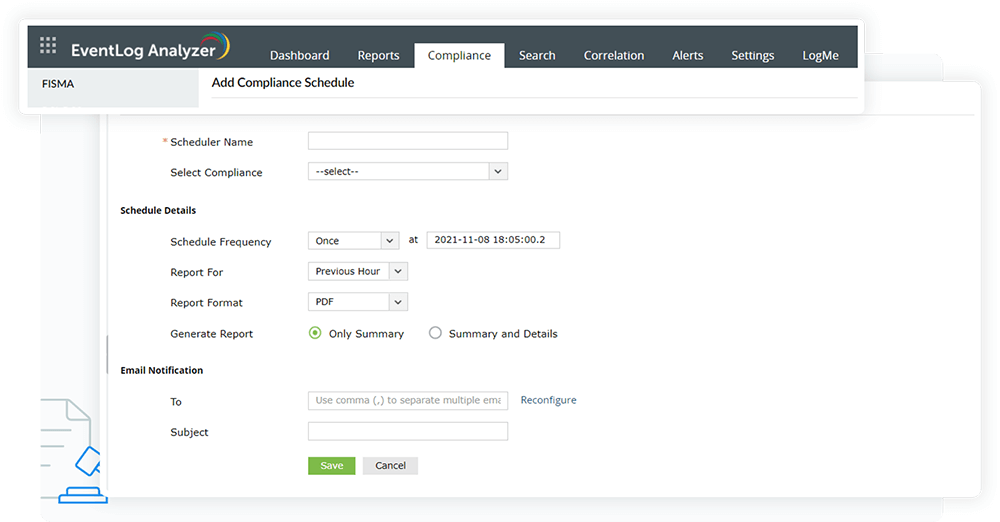1000x522 pixels.
Task: Open the Settings tab
Action: 752,56
